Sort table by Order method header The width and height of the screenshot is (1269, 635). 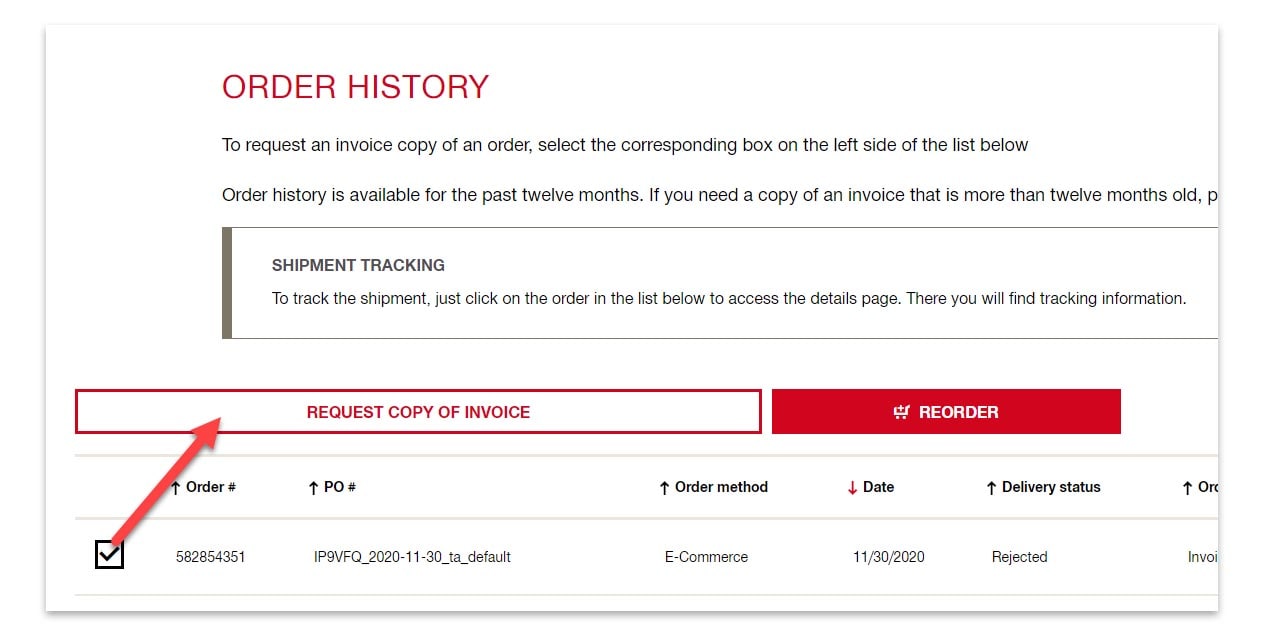pyautogui.click(x=721, y=487)
